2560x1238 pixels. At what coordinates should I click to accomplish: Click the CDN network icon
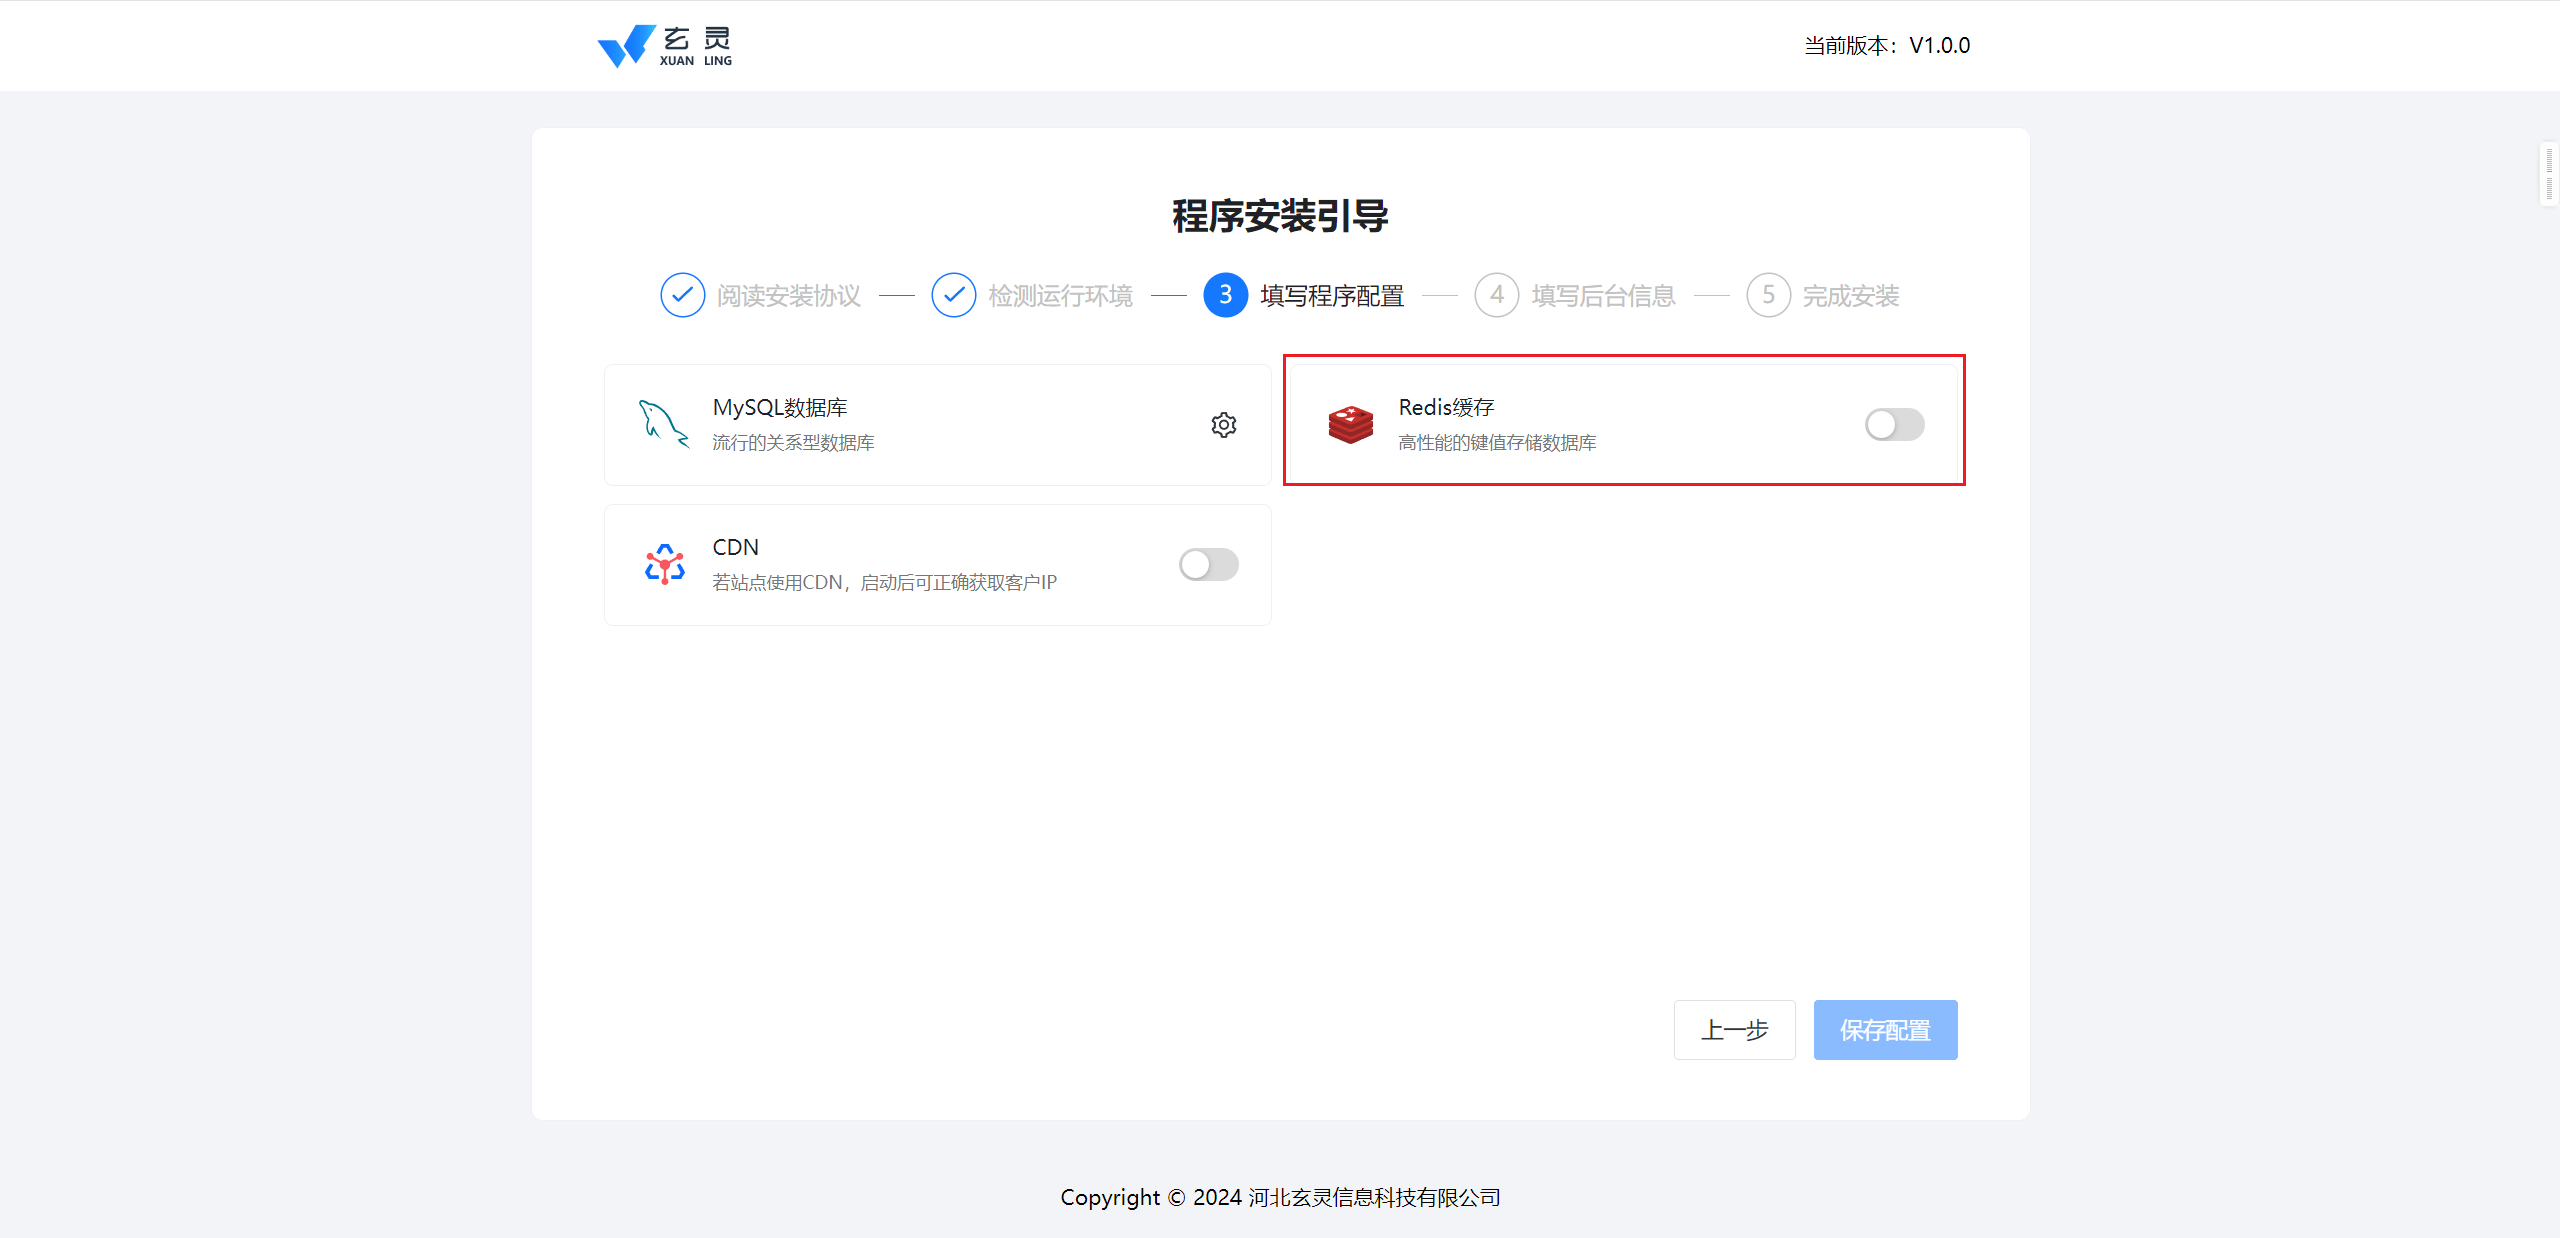(x=664, y=565)
